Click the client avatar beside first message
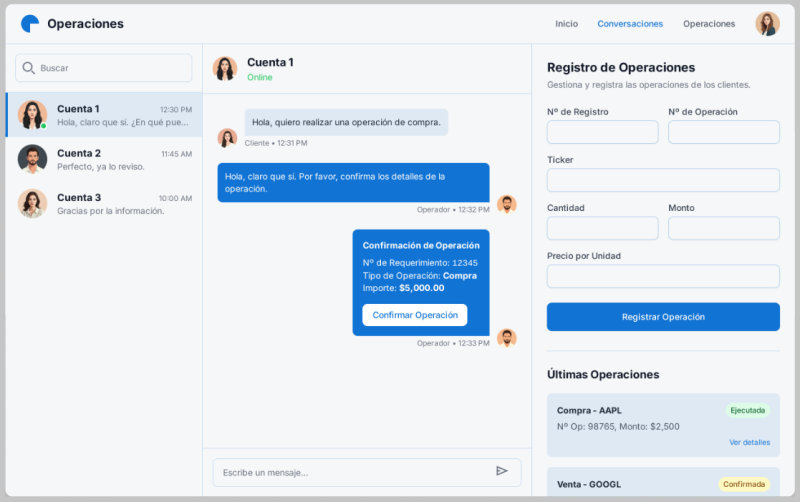 227,138
